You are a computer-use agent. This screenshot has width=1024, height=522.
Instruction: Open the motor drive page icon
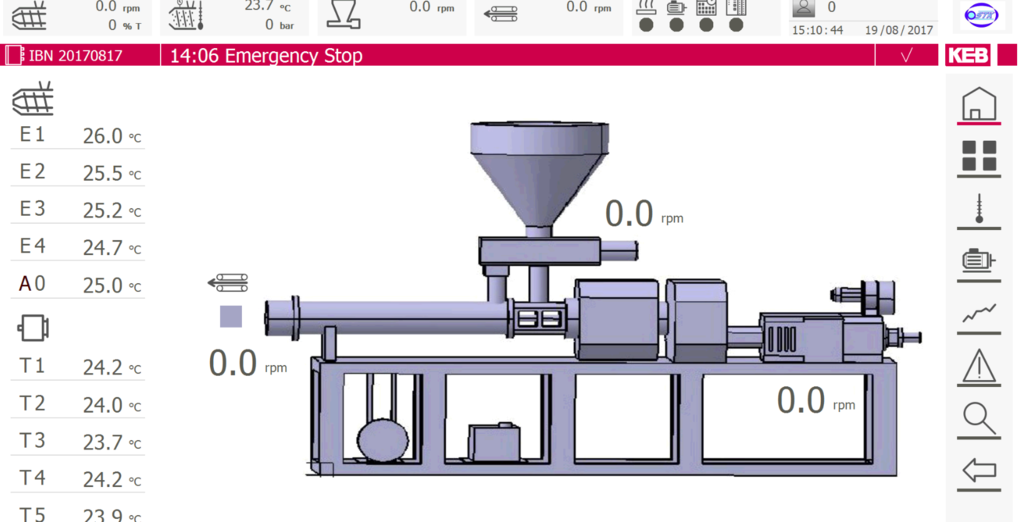click(x=978, y=261)
